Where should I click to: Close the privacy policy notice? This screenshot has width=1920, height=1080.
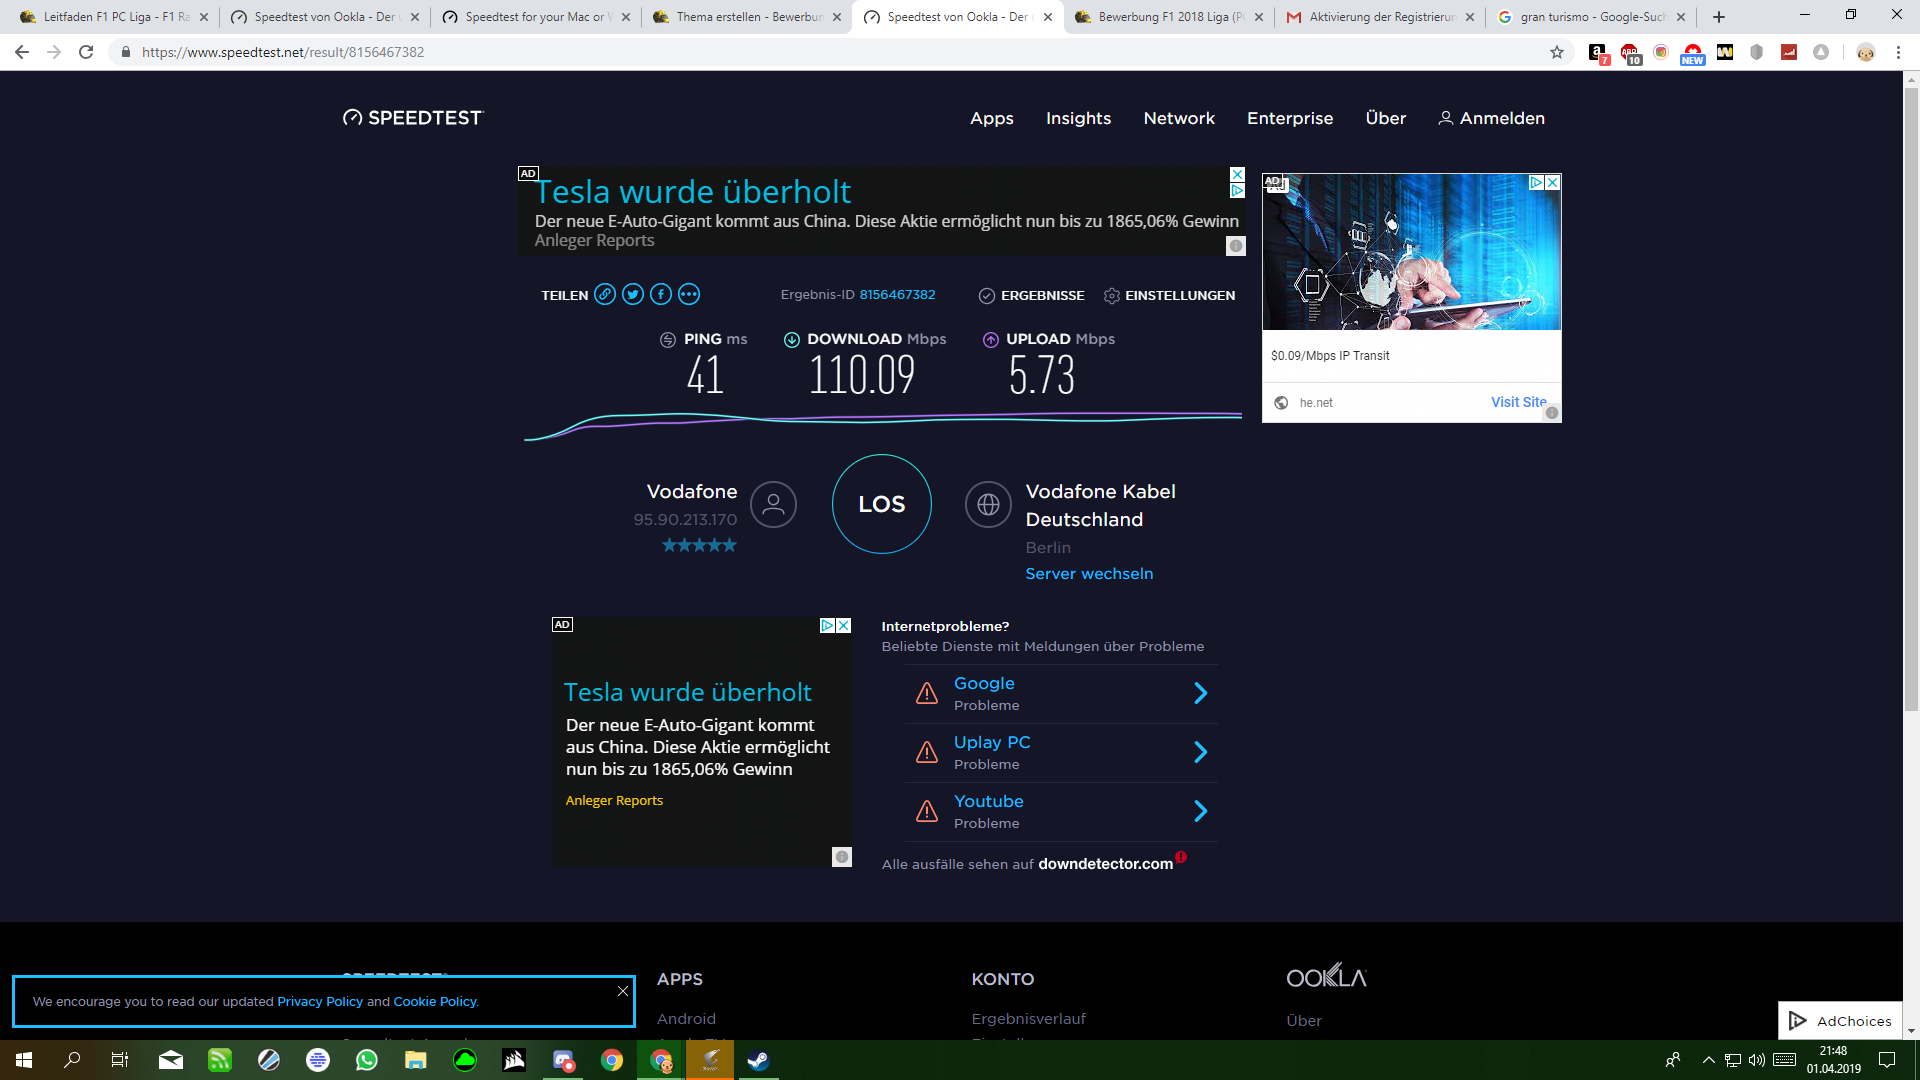623,991
